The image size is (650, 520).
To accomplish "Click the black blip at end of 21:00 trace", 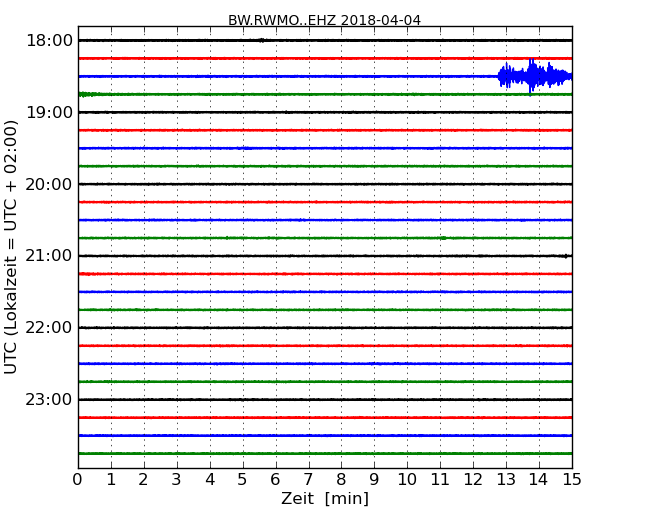I will tap(565, 256).
